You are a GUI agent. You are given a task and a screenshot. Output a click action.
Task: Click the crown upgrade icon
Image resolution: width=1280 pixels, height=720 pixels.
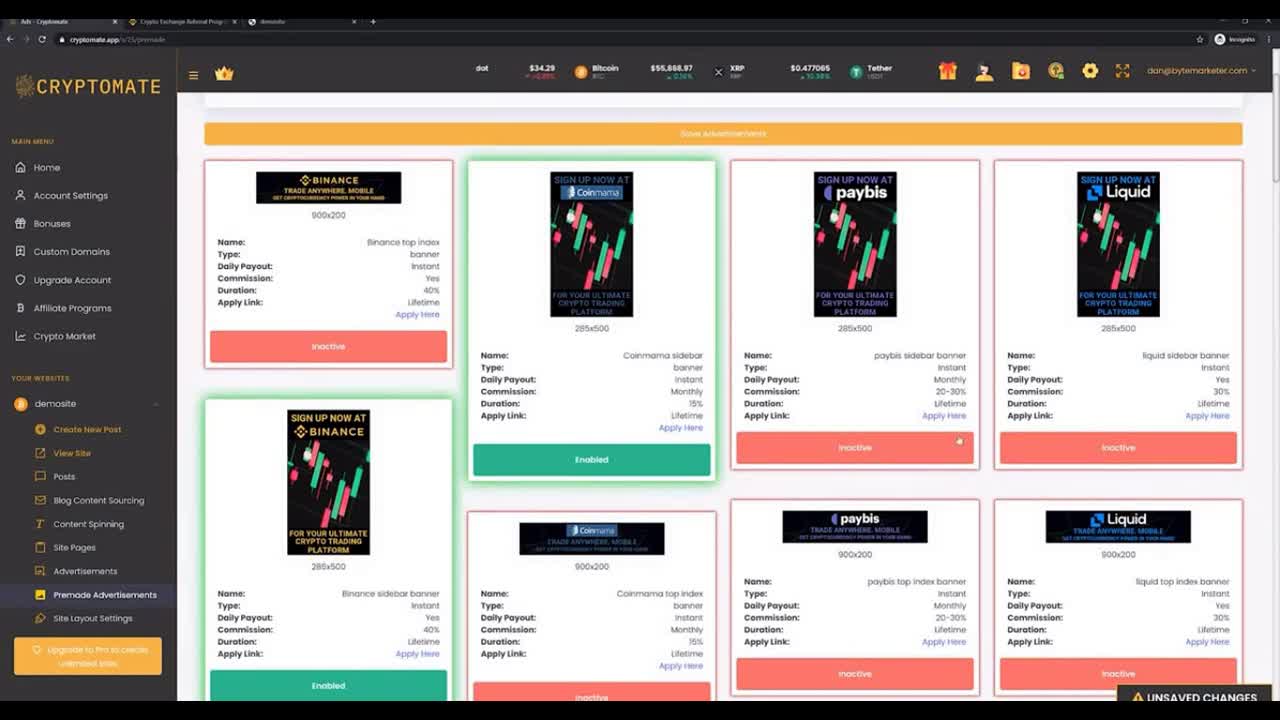click(224, 74)
